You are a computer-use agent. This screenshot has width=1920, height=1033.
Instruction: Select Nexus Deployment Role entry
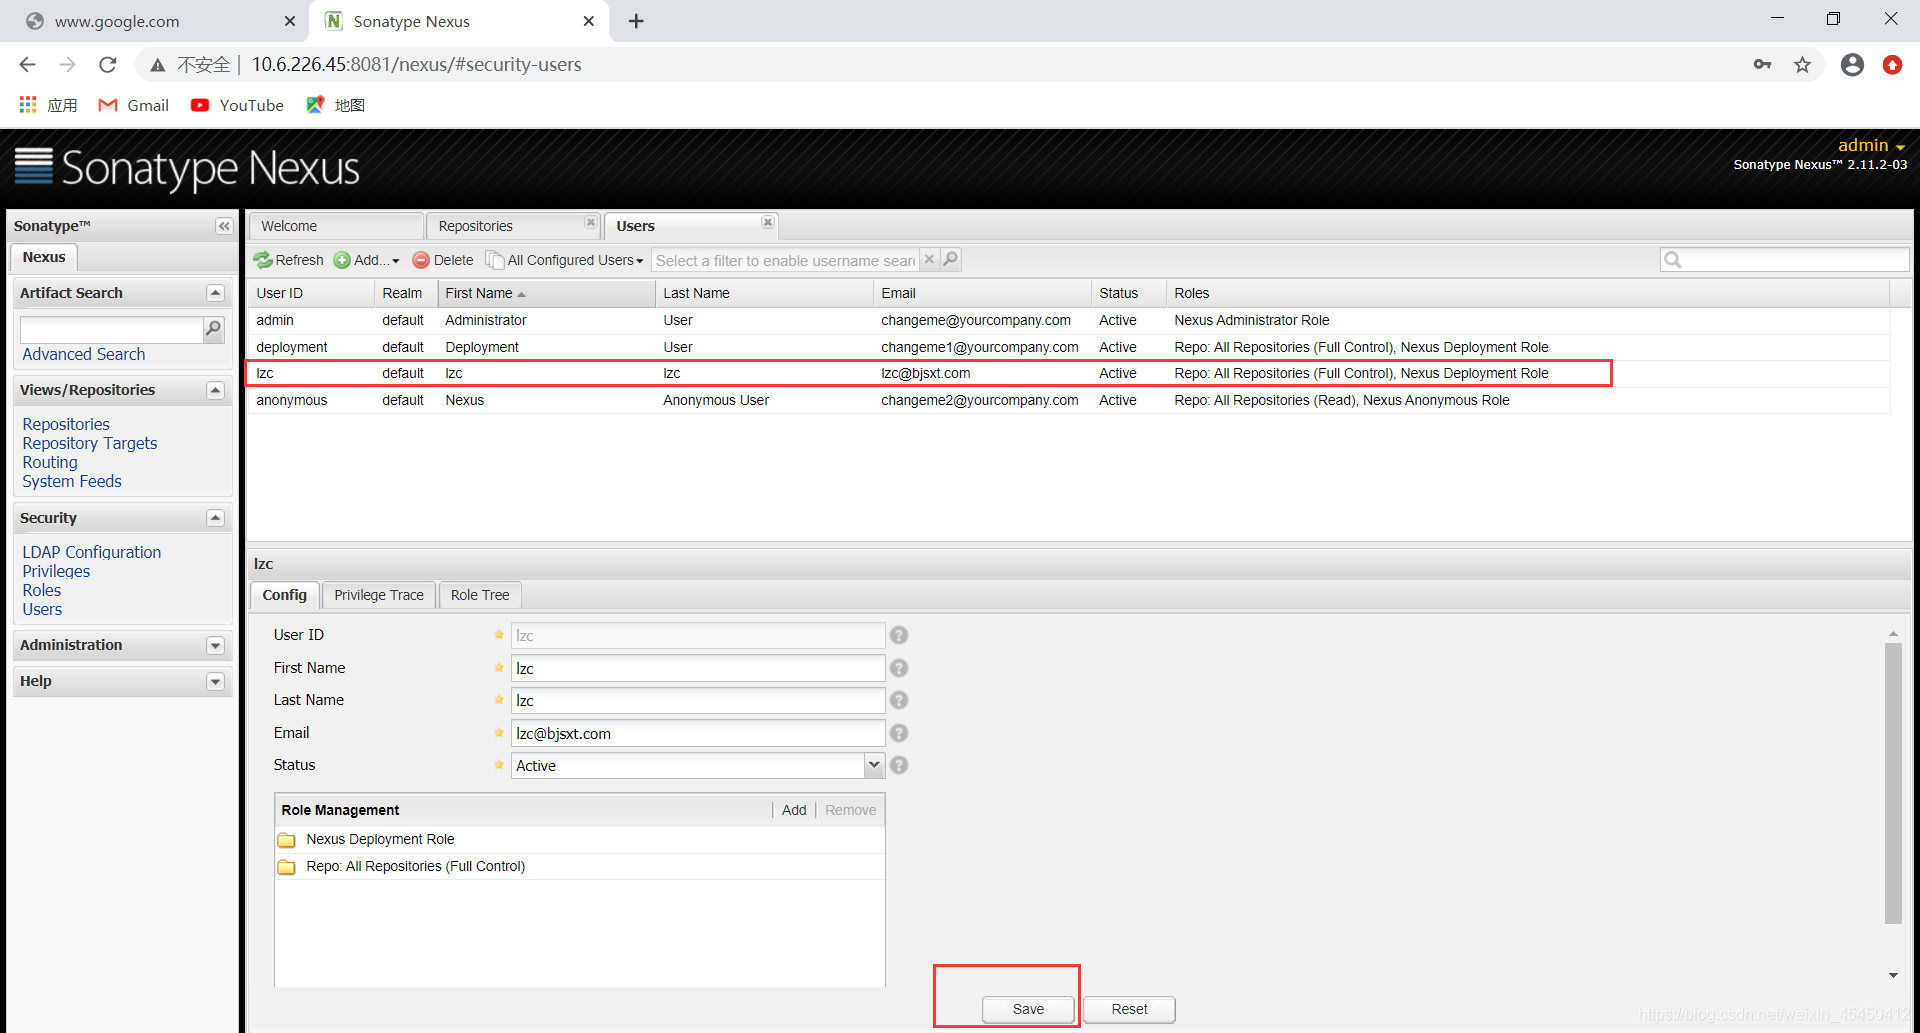[x=579, y=839]
